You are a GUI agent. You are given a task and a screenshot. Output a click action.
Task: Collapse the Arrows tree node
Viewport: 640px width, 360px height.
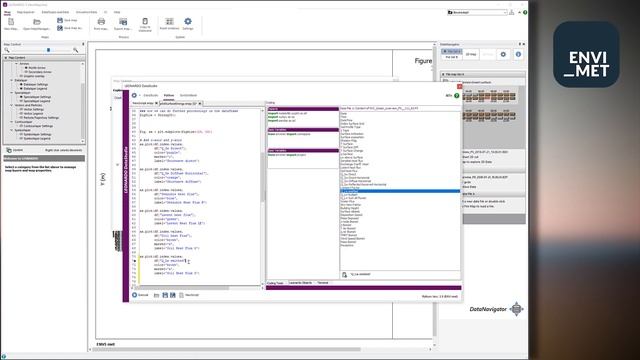click(16, 64)
